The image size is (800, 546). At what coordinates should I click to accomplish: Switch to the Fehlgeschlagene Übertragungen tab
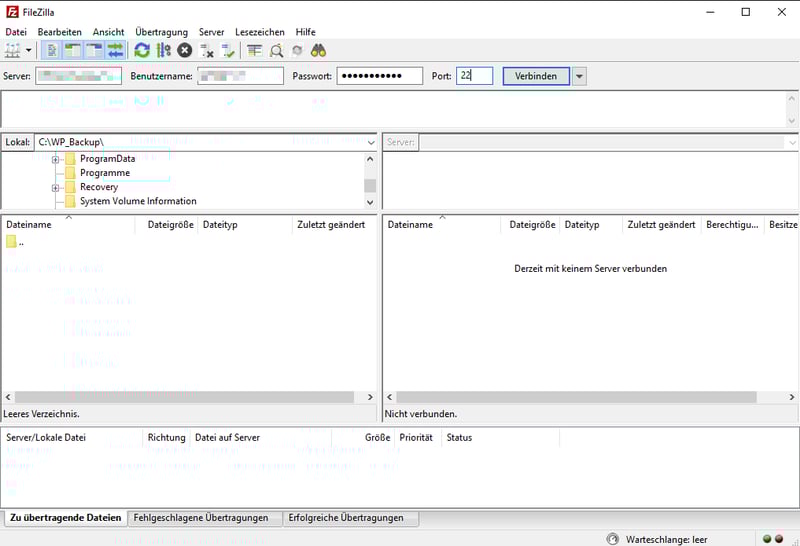pos(200,518)
